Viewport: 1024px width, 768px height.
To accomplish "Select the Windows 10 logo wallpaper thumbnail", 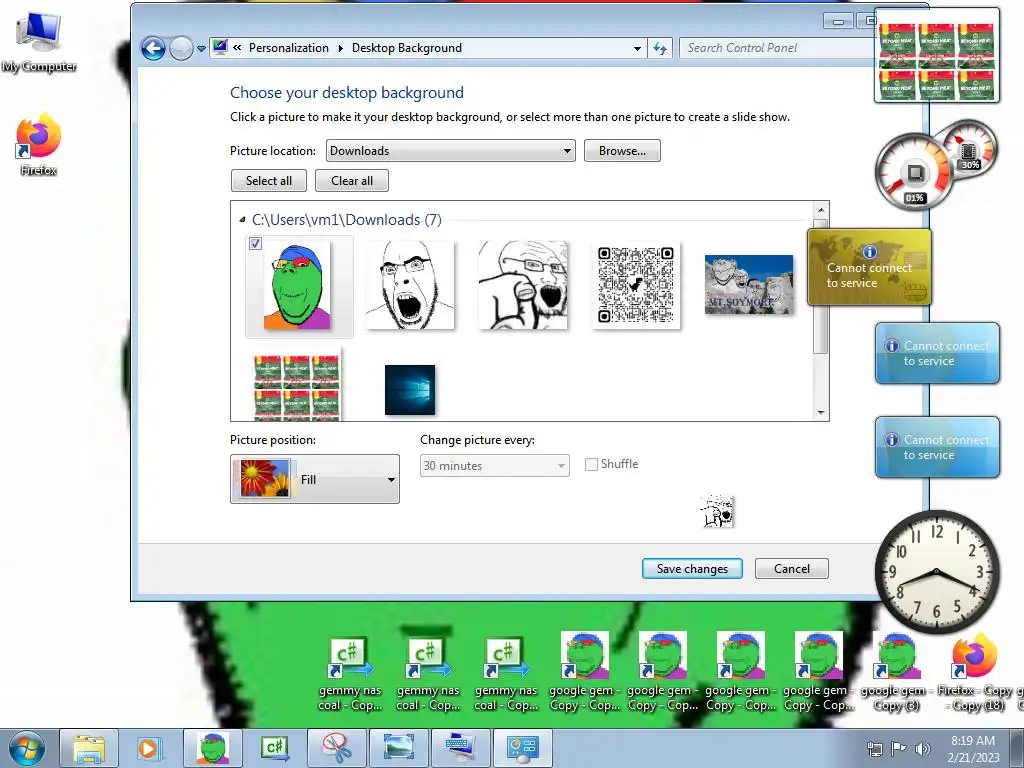I will (x=409, y=390).
